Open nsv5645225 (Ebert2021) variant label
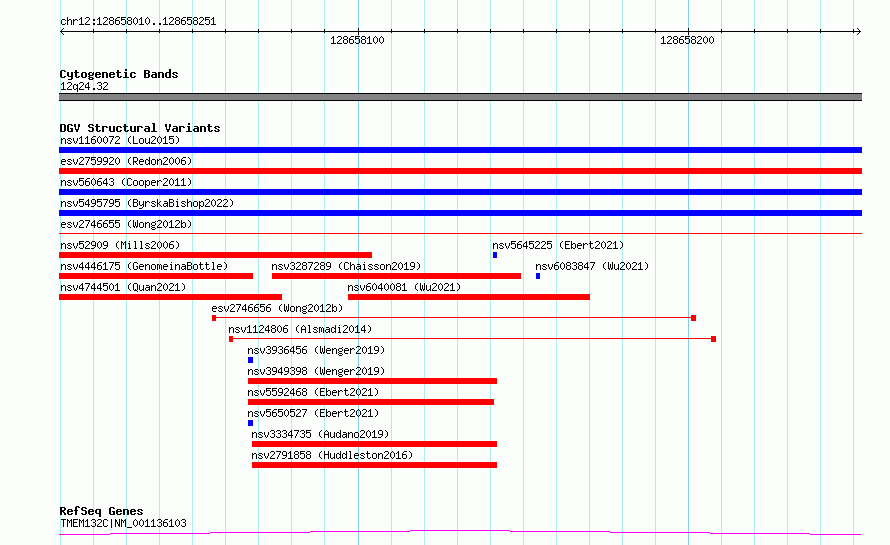Image resolution: width=890 pixels, height=545 pixels. coord(558,245)
